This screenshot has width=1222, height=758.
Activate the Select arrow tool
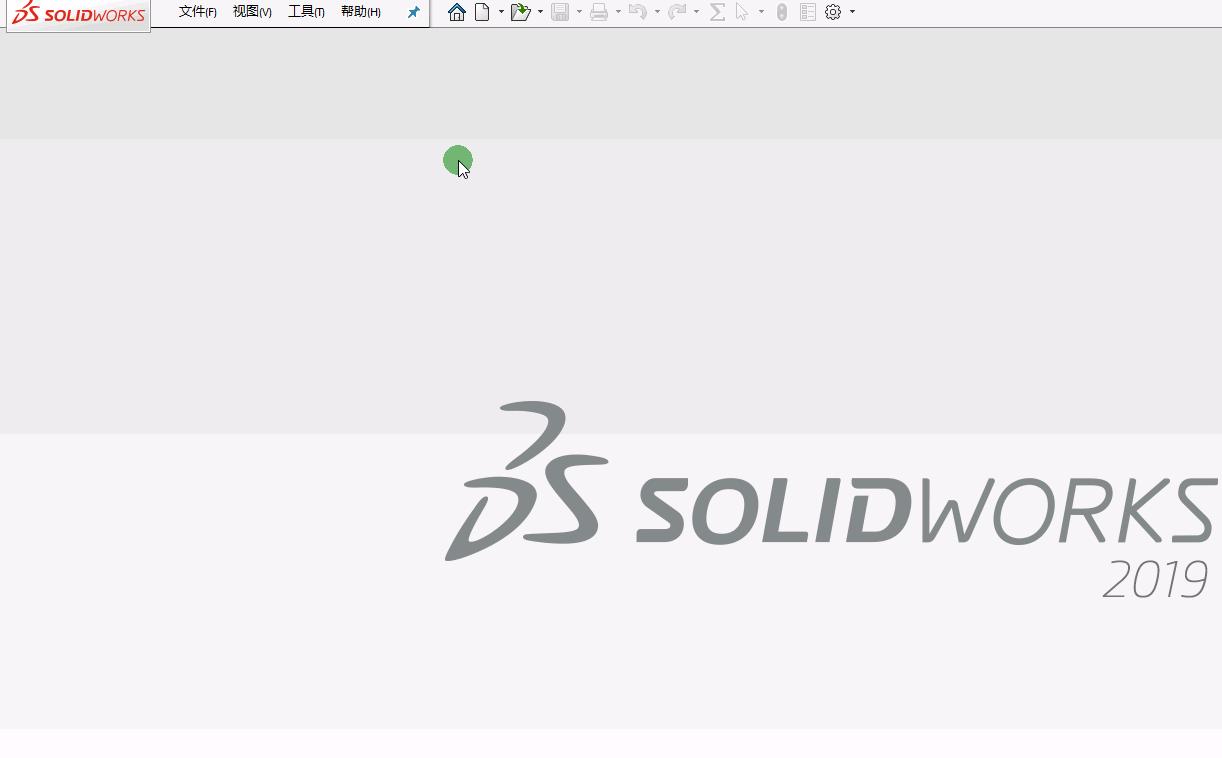[x=742, y=12]
